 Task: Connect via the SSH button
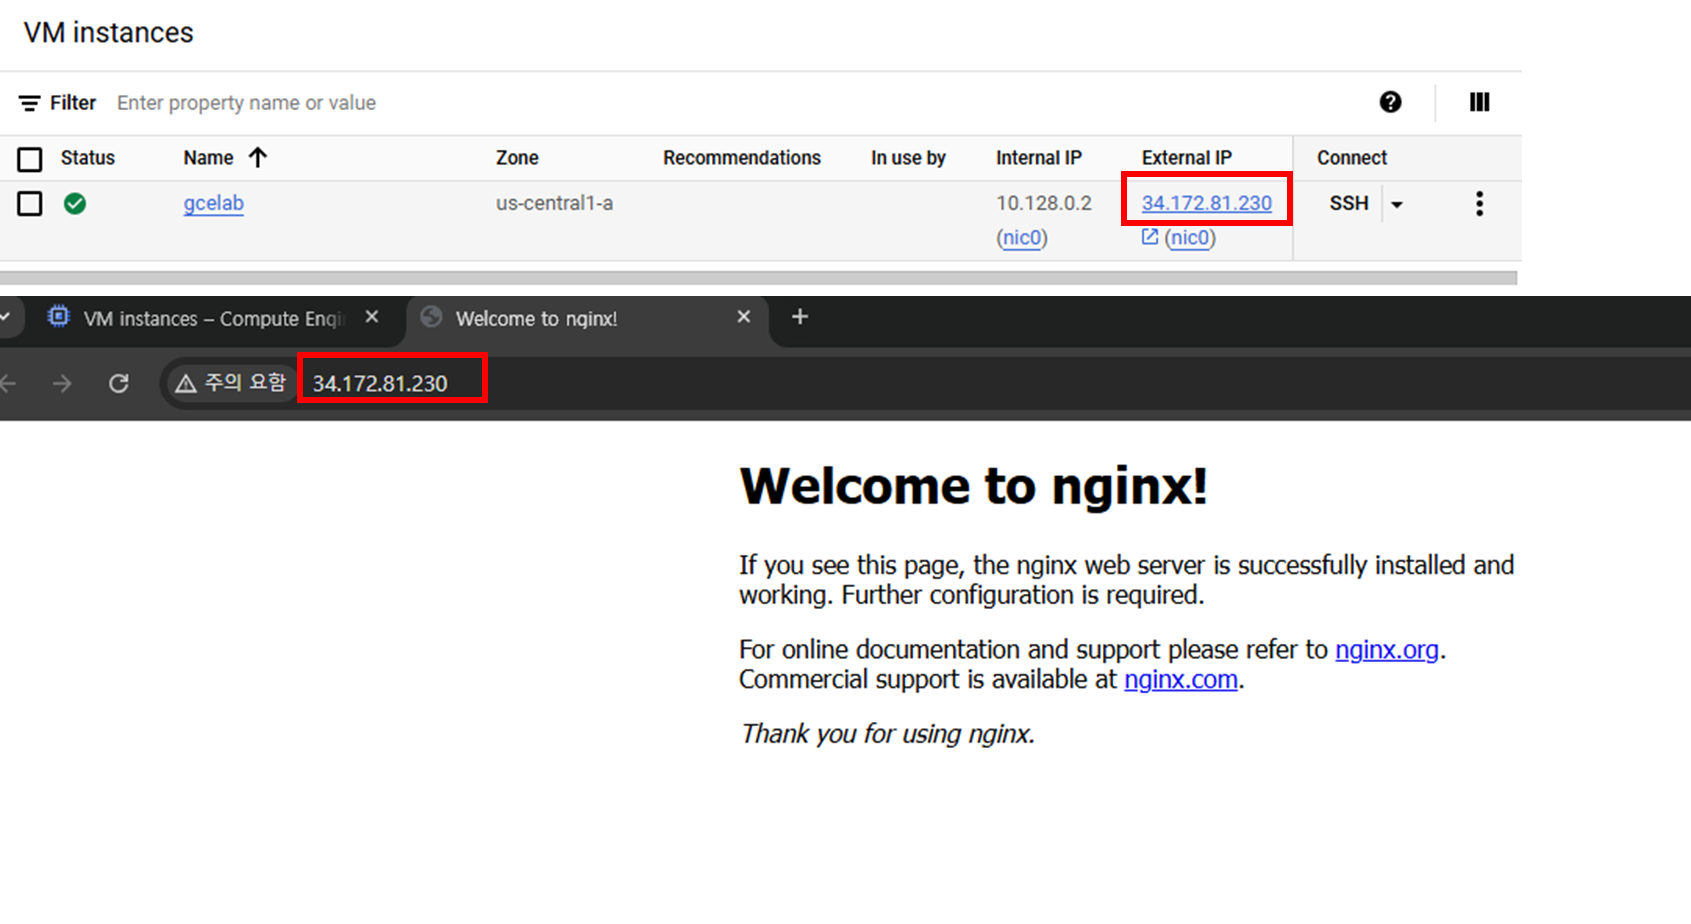[1348, 203]
